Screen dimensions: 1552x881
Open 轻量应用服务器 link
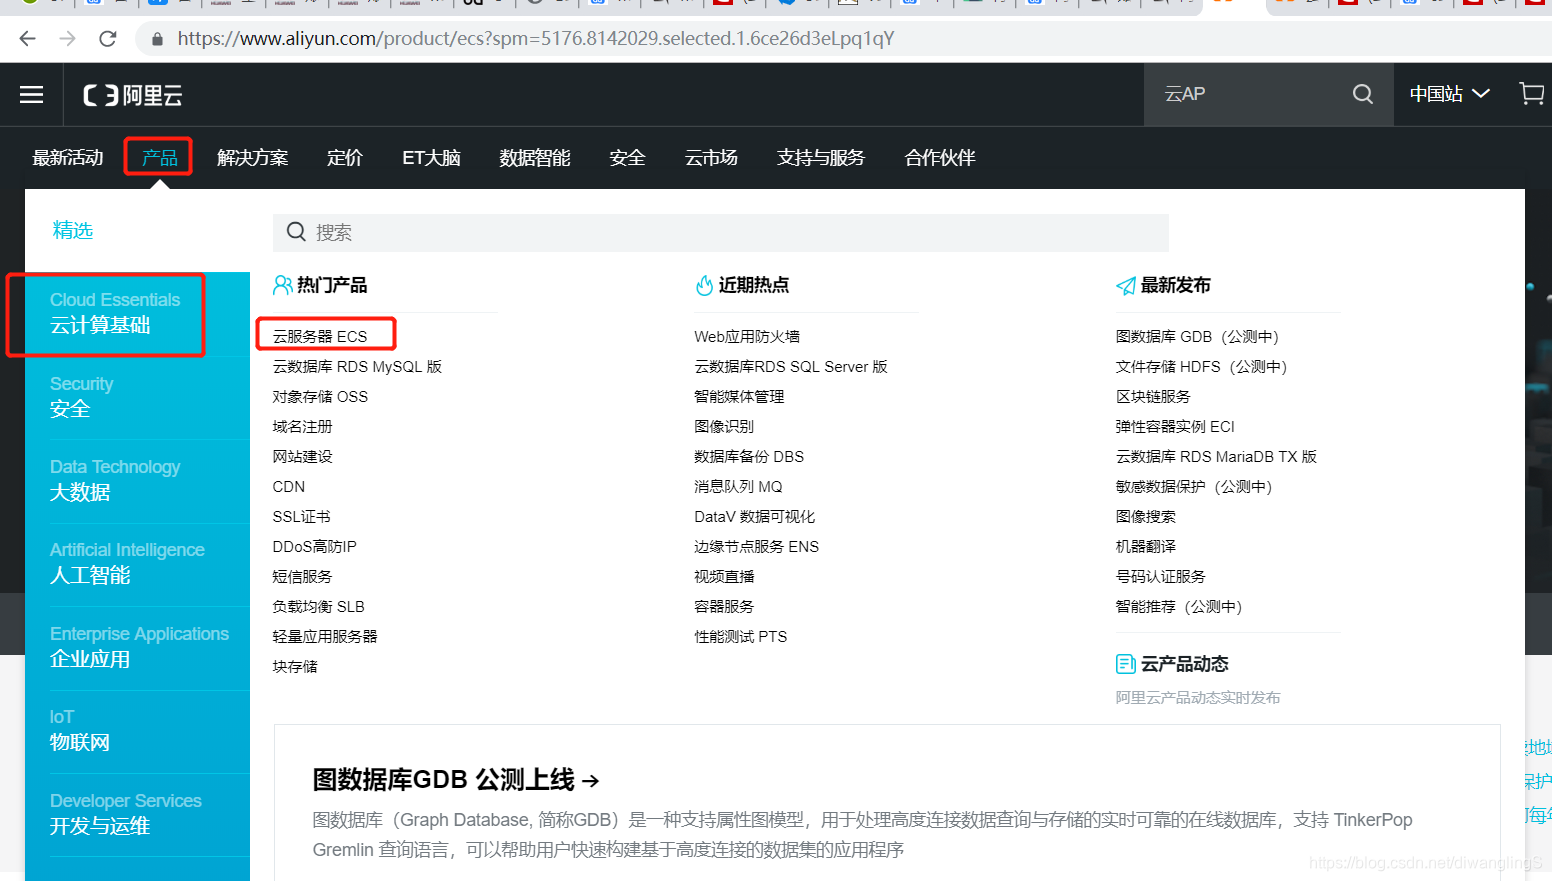click(325, 637)
